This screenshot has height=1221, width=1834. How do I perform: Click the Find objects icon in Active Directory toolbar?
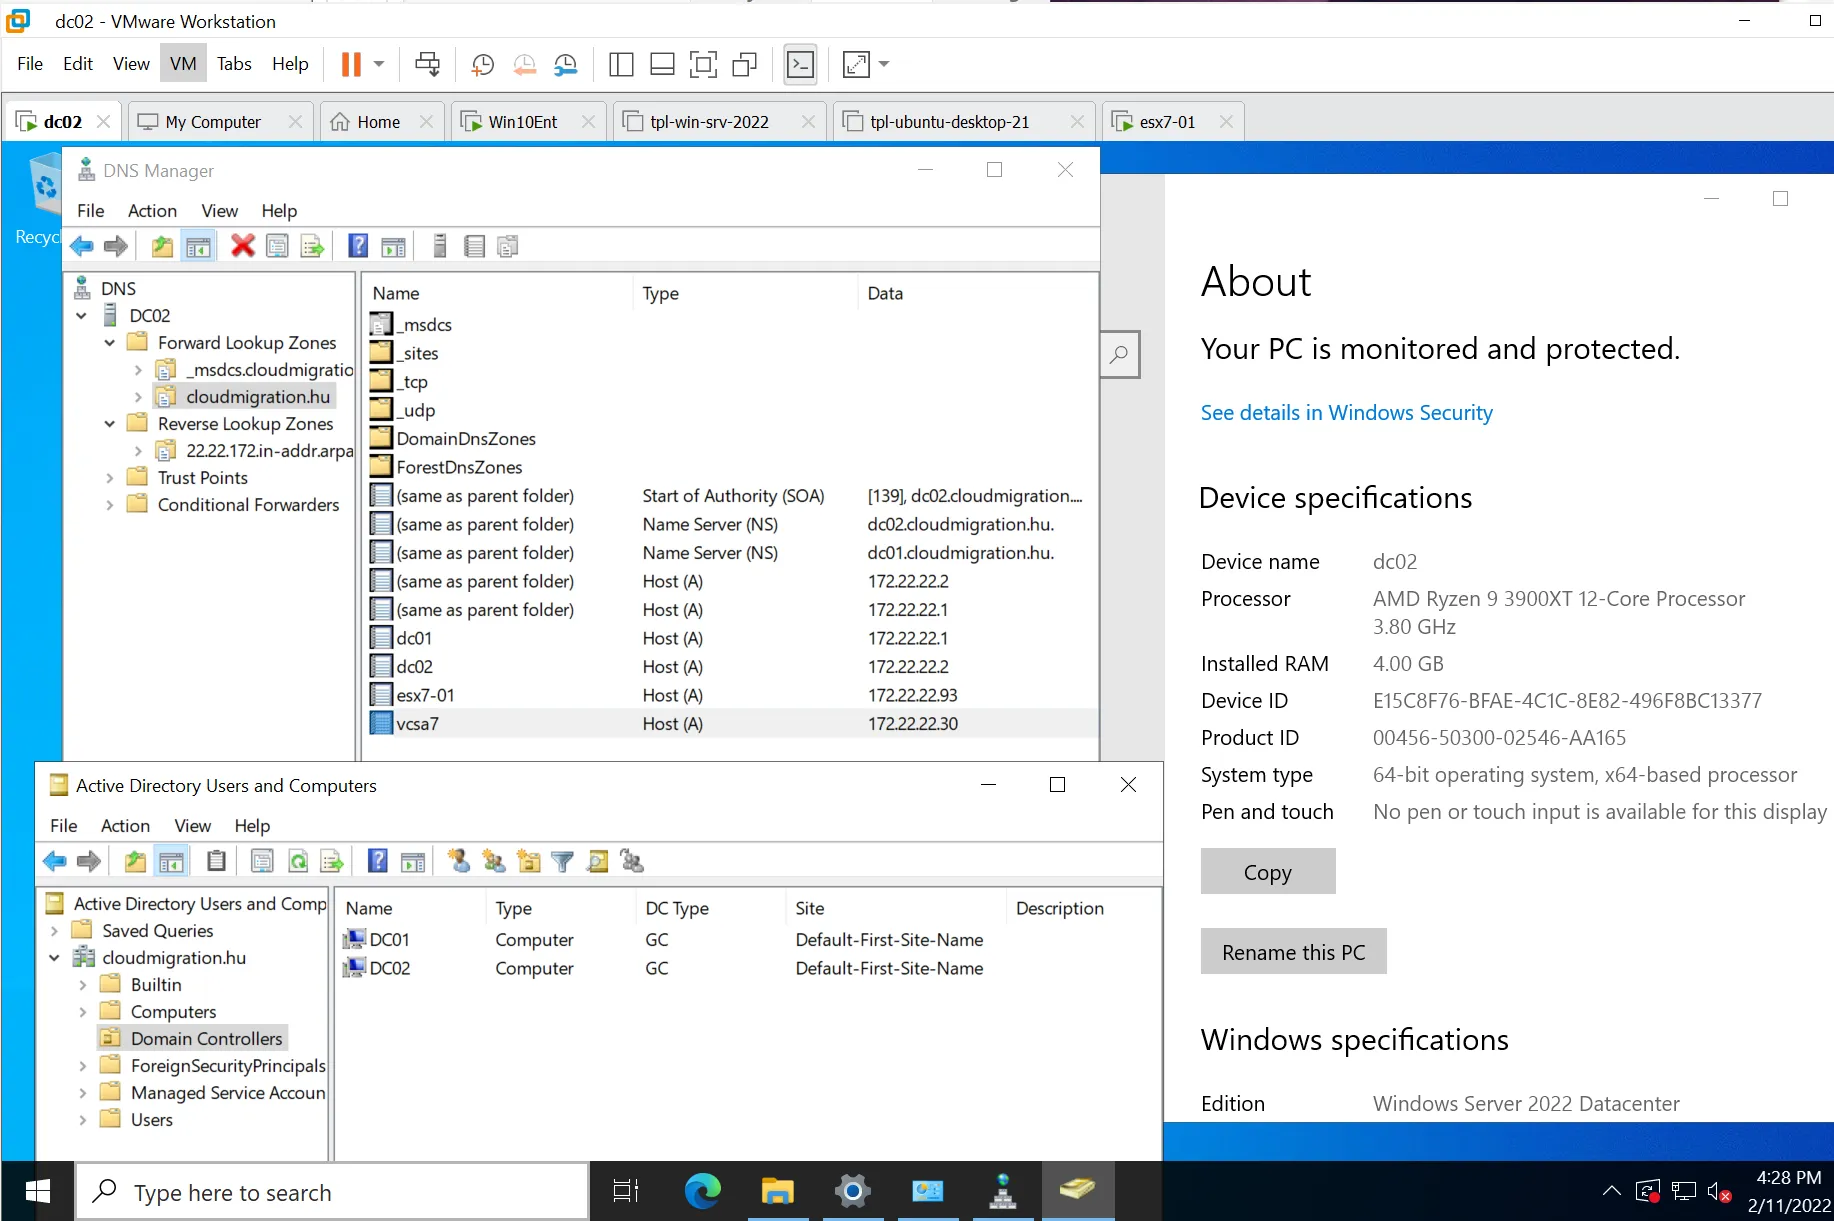pos(598,862)
